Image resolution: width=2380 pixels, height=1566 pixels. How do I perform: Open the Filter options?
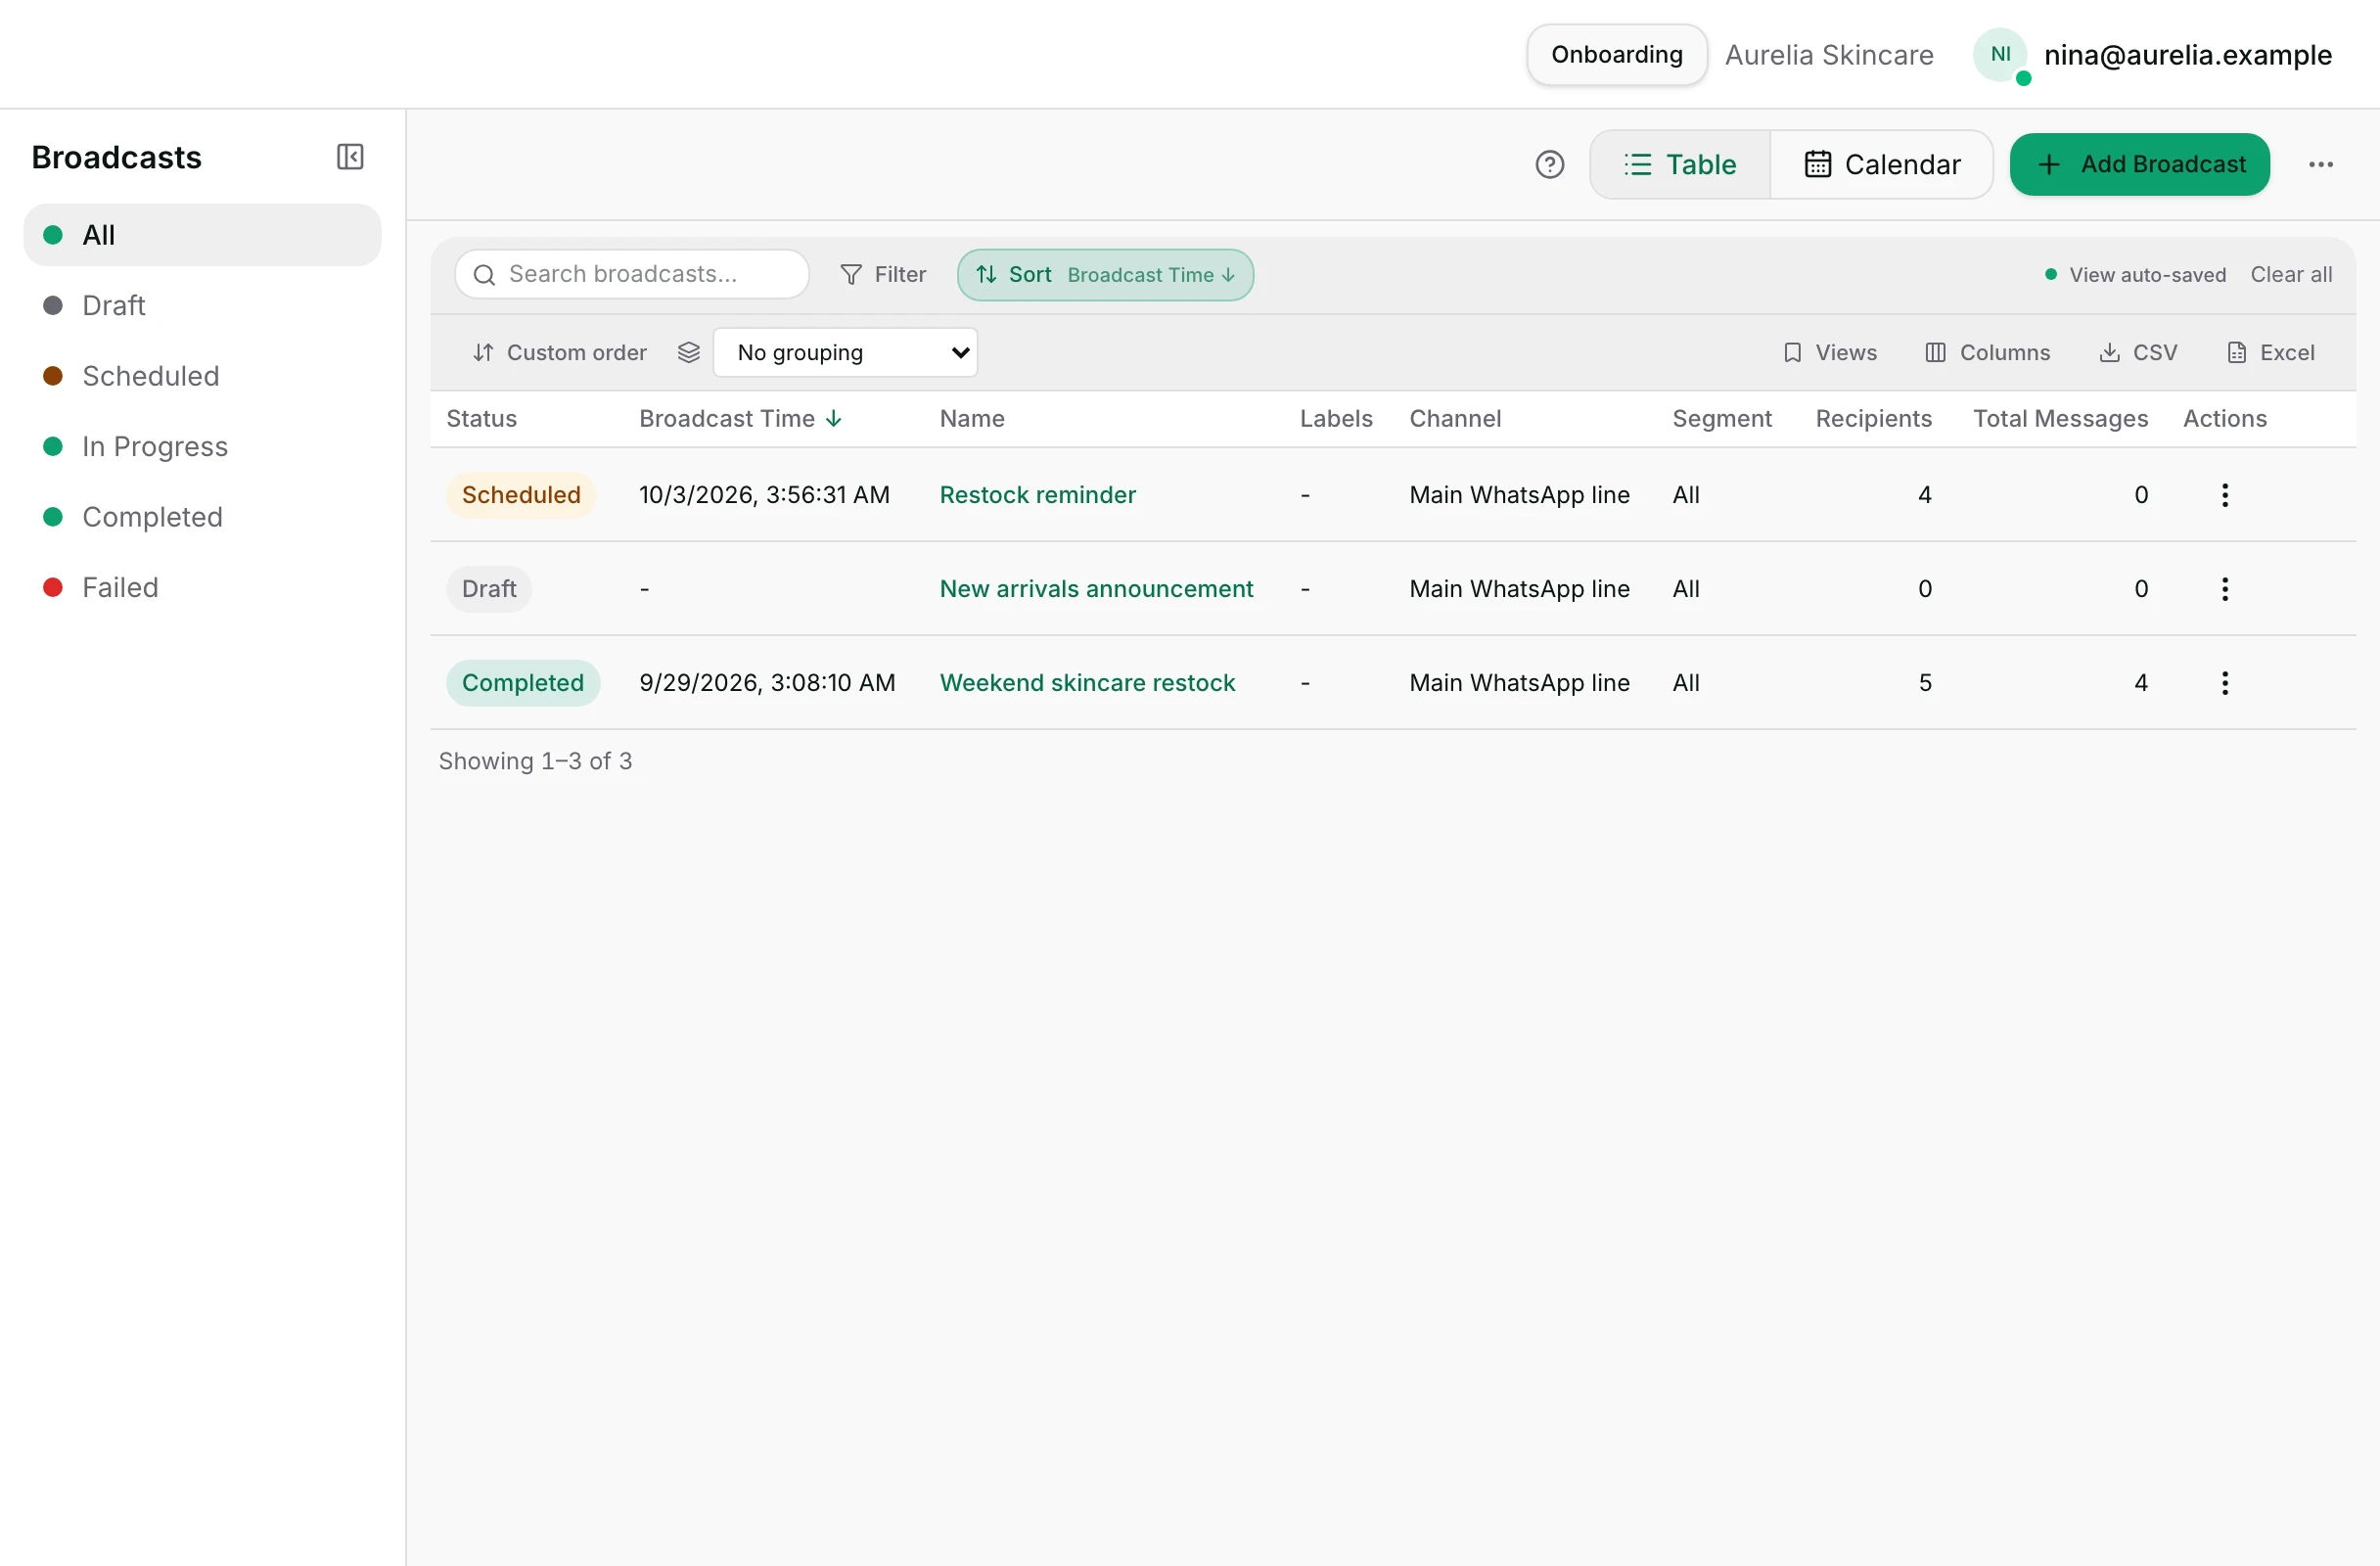coord(883,275)
